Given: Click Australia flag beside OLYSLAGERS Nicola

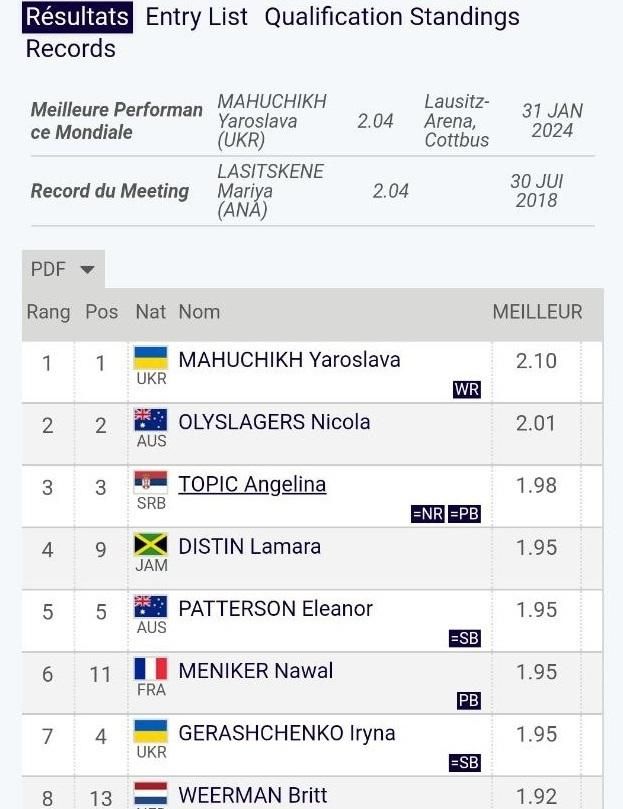Looking at the screenshot, I should pyautogui.click(x=151, y=420).
